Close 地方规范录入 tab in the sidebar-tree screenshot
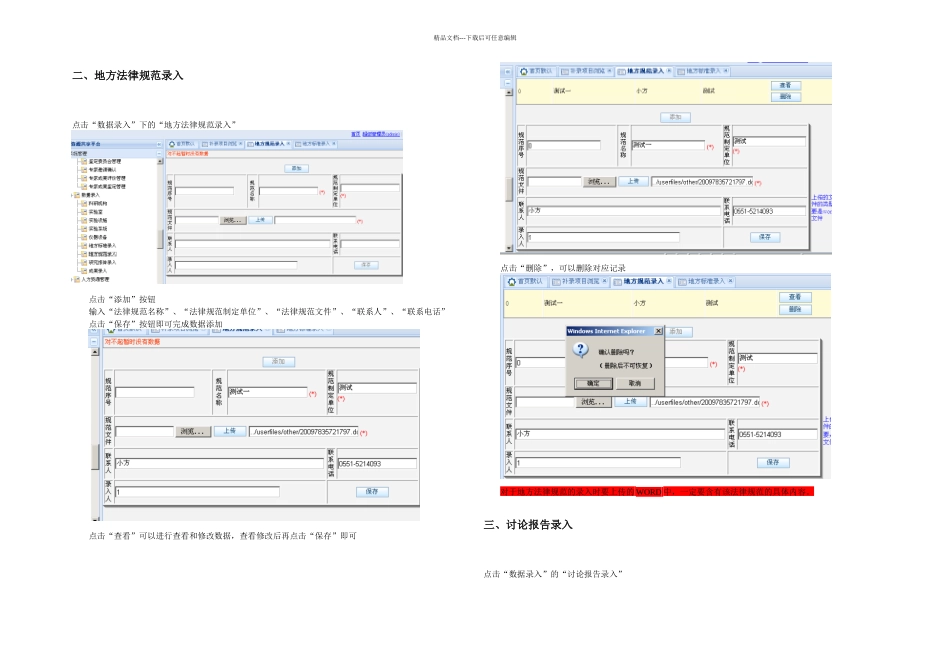Viewport: 950px width, 672px height. (x=288, y=144)
